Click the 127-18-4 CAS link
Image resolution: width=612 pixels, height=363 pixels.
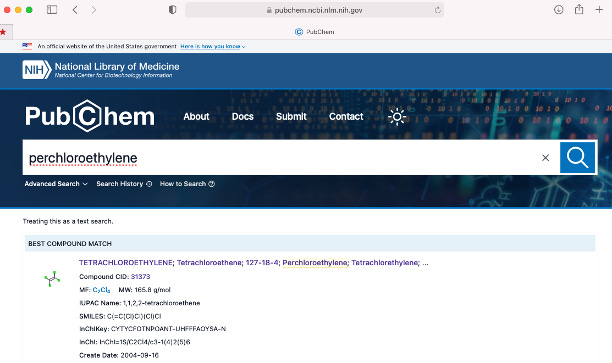click(262, 262)
